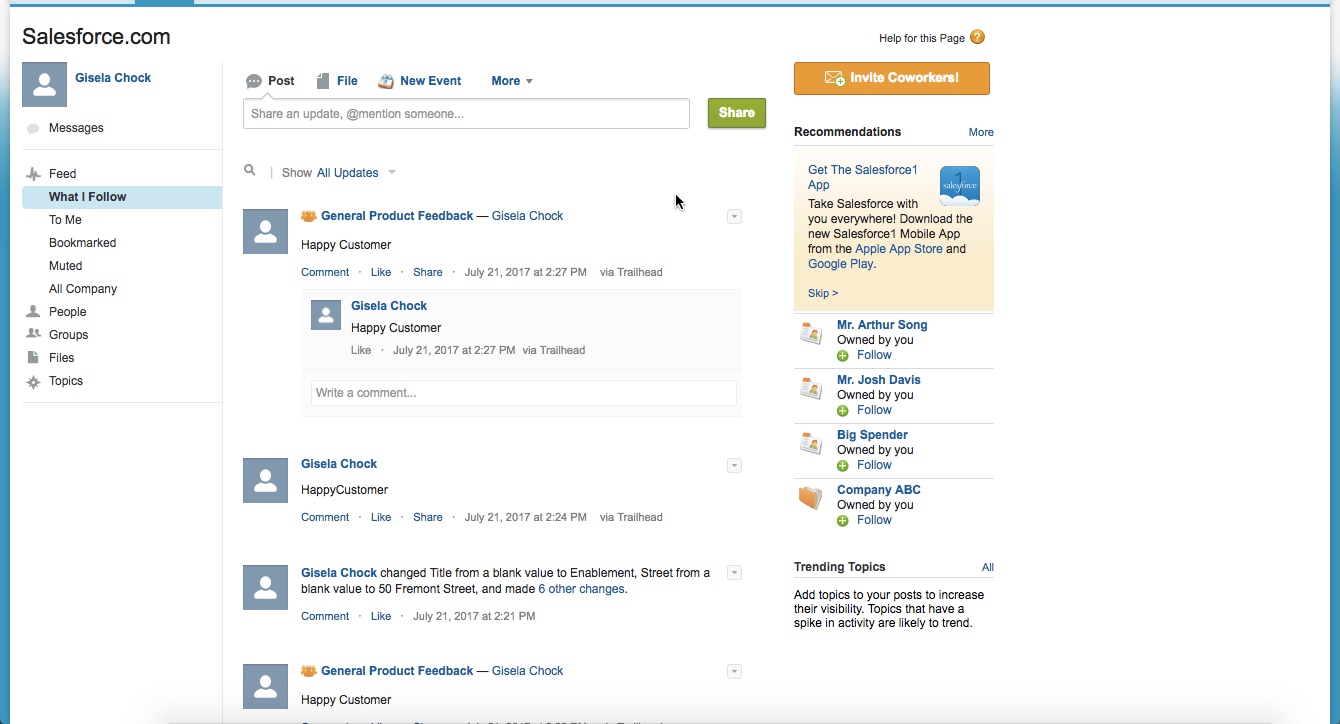Open the Company ABC record link

pos(878,490)
